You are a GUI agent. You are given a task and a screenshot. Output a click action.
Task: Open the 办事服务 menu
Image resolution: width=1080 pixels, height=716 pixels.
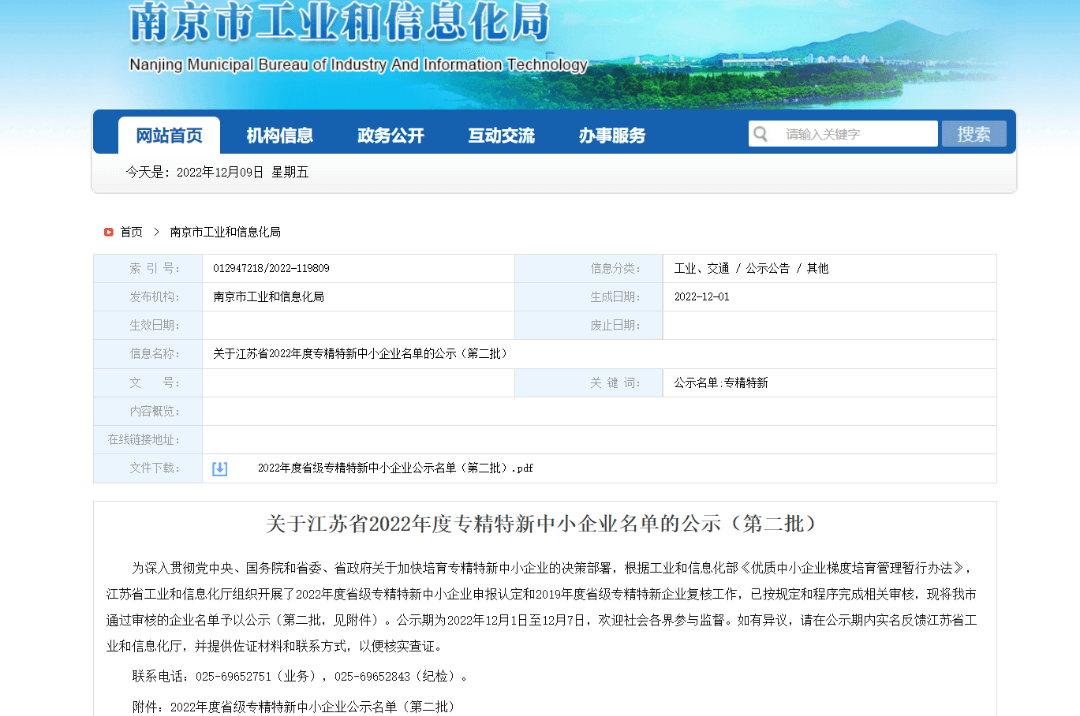(611, 132)
